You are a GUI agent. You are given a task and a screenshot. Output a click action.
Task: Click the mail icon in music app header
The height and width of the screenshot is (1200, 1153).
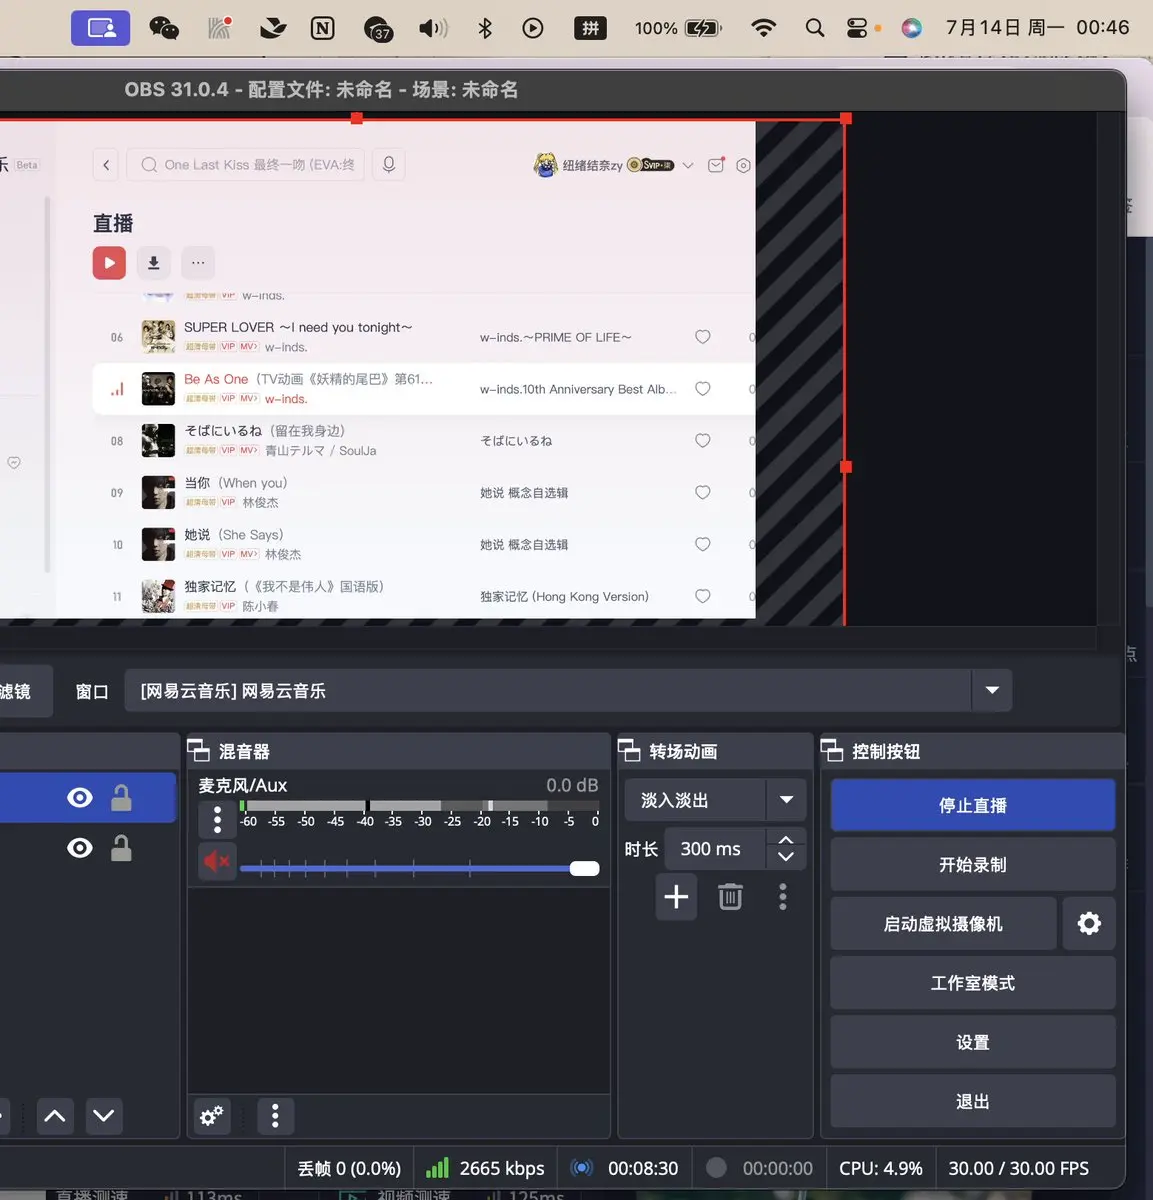(x=716, y=165)
